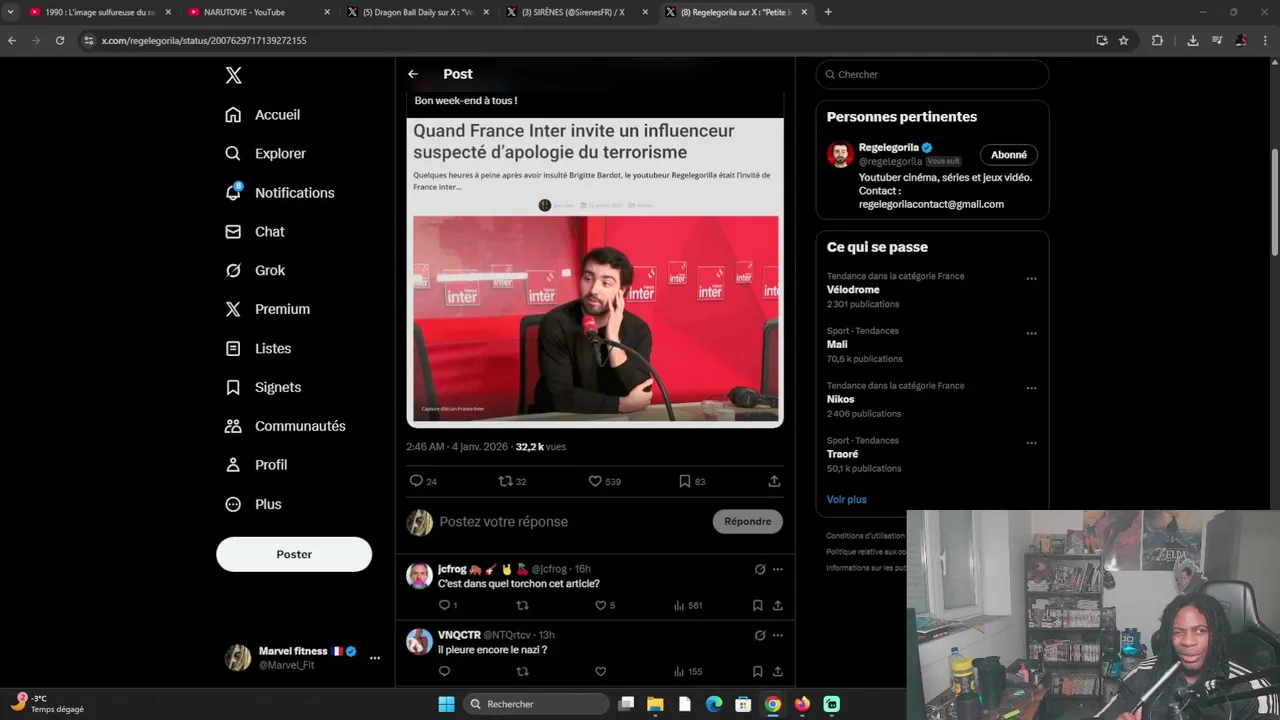Open the Nikos trending topic
Viewport: 1280px width, 720px height.
(x=932, y=399)
